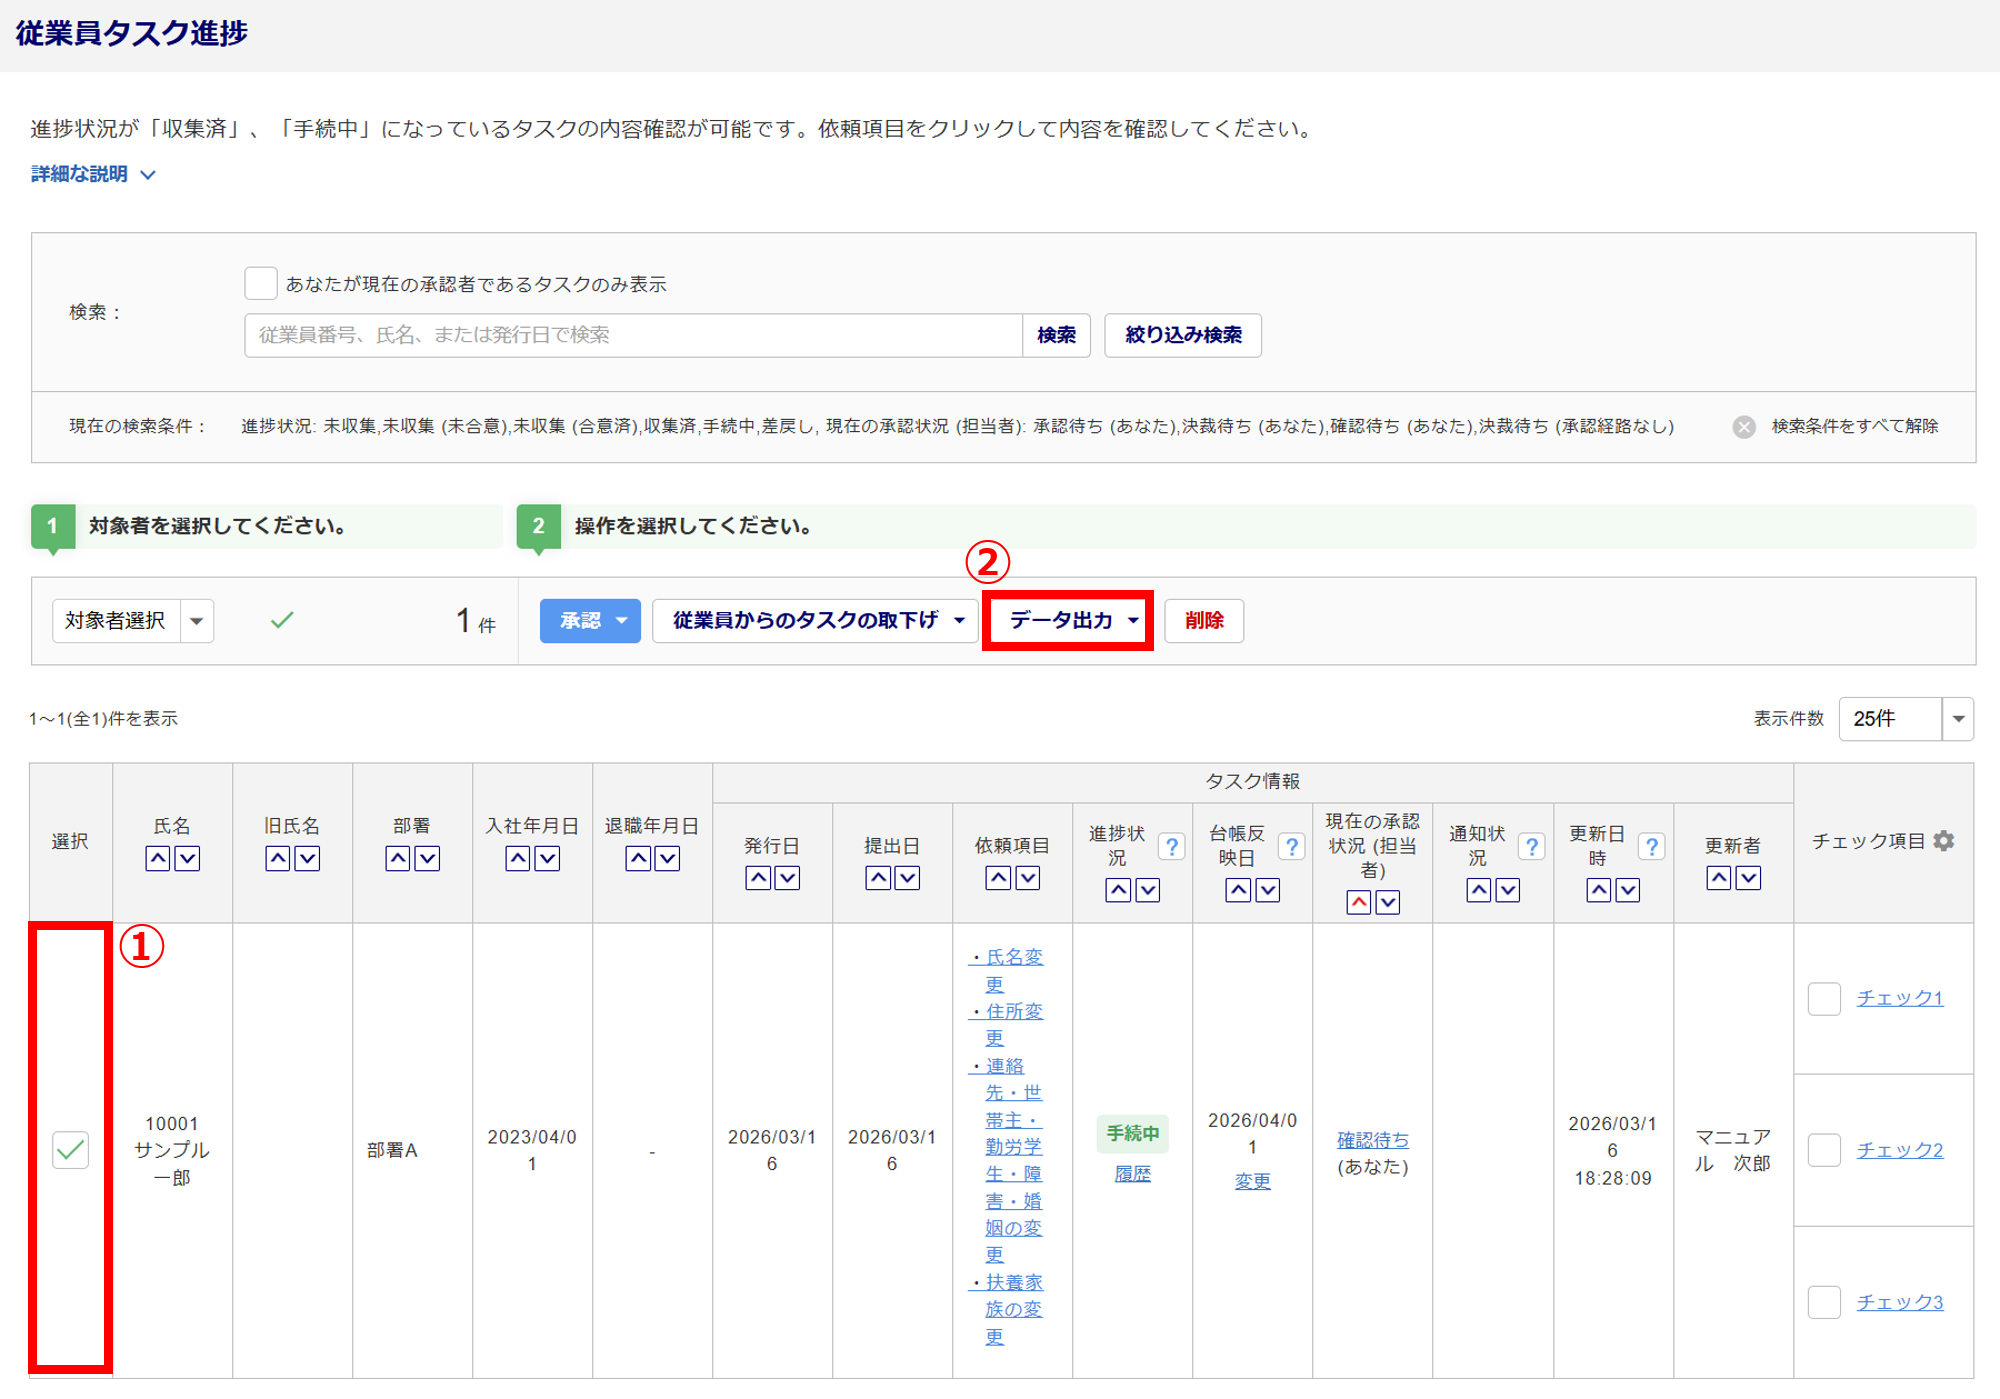Click the help icon beside 台帳反映日
Screen dimensions: 2000x1399
[1291, 847]
